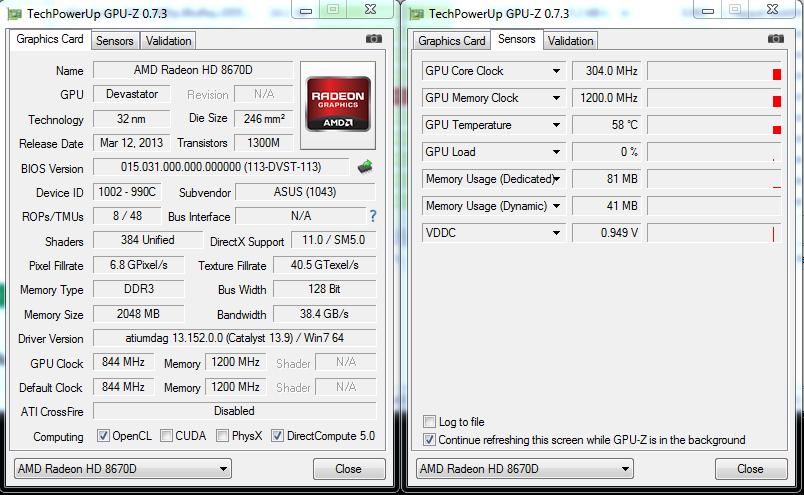804x495 pixels.
Task: Switch to Validation tab in left window
Action: coord(168,41)
